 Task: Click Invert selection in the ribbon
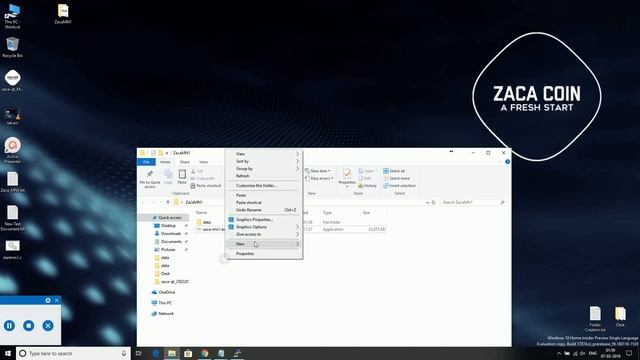[x=400, y=186]
